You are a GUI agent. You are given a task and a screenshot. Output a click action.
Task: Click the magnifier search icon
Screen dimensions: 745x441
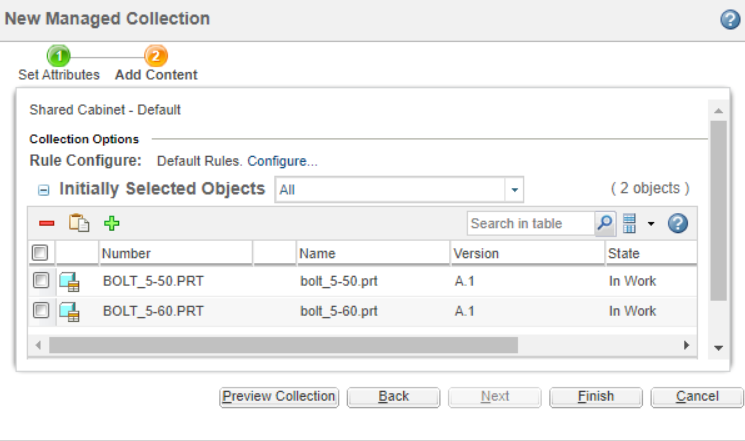605,223
